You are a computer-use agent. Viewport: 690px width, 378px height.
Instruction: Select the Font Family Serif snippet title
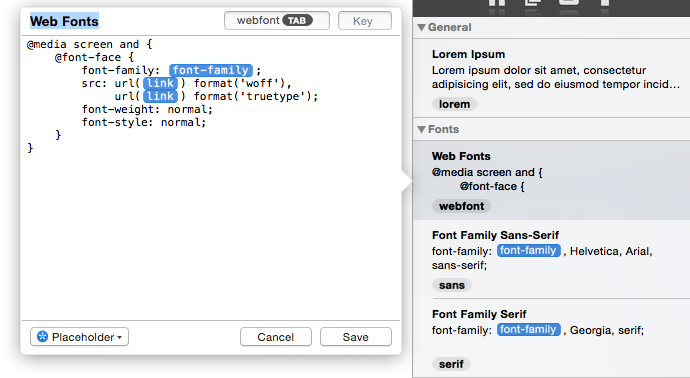[479, 314]
